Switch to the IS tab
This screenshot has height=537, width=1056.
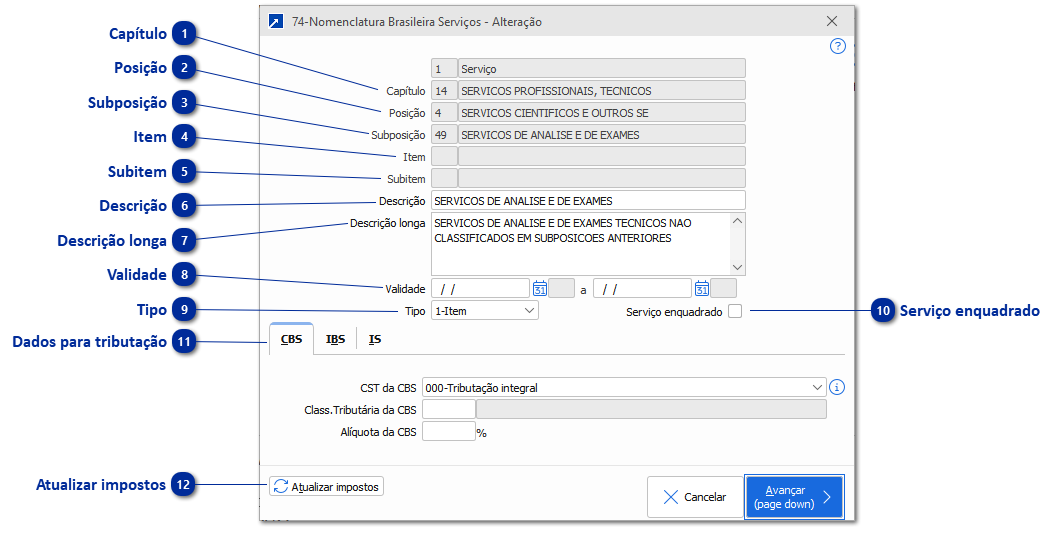375,340
